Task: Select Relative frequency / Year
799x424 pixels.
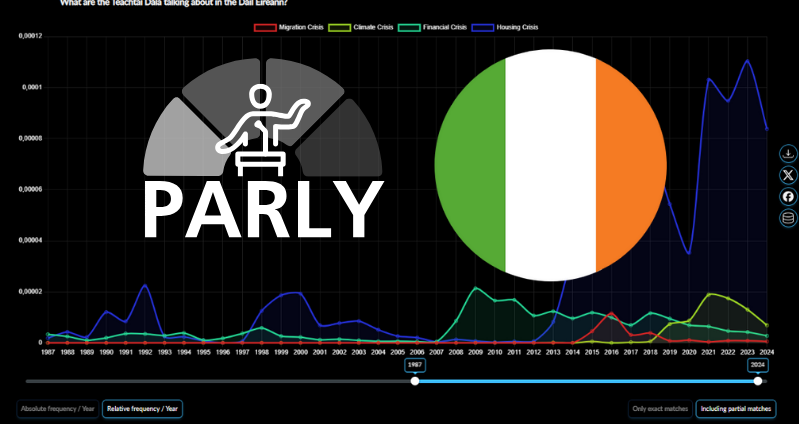Action: coord(142,408)
